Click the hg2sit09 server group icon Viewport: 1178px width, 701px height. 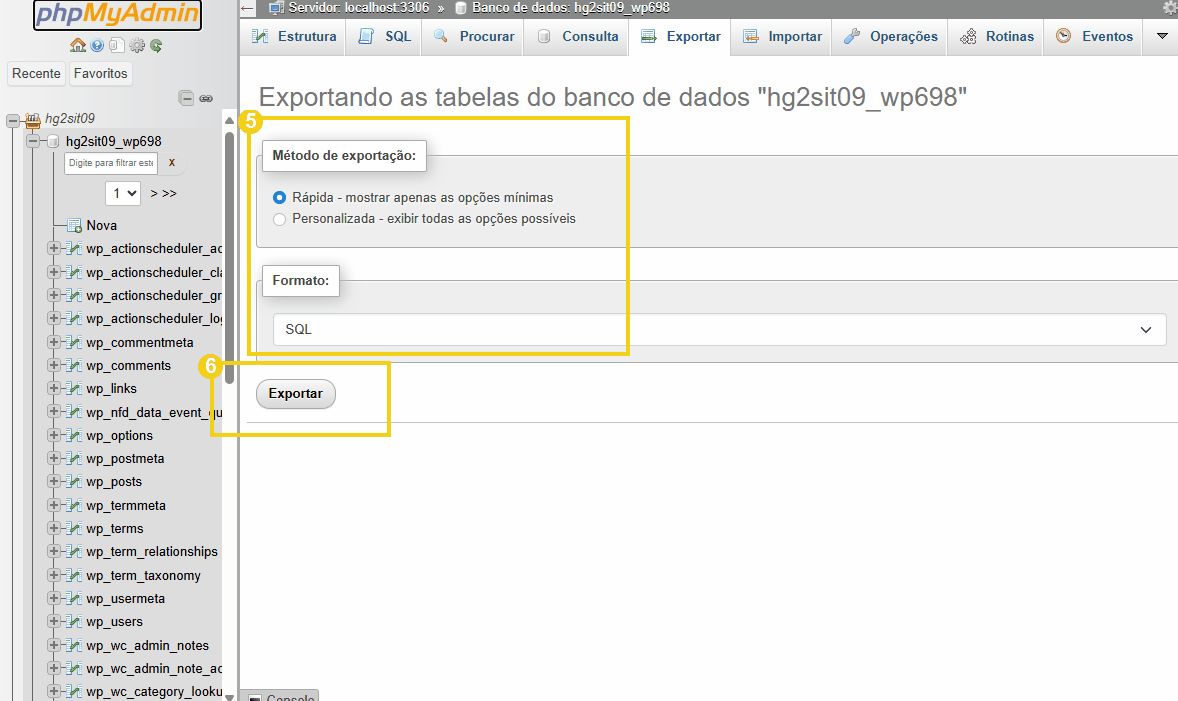32,118
